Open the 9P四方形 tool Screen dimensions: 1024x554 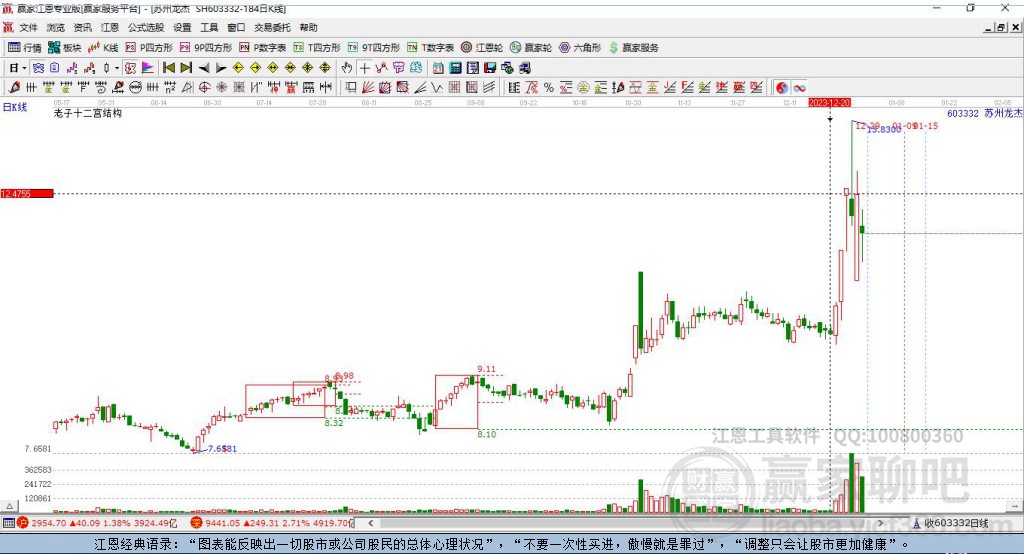206,48
